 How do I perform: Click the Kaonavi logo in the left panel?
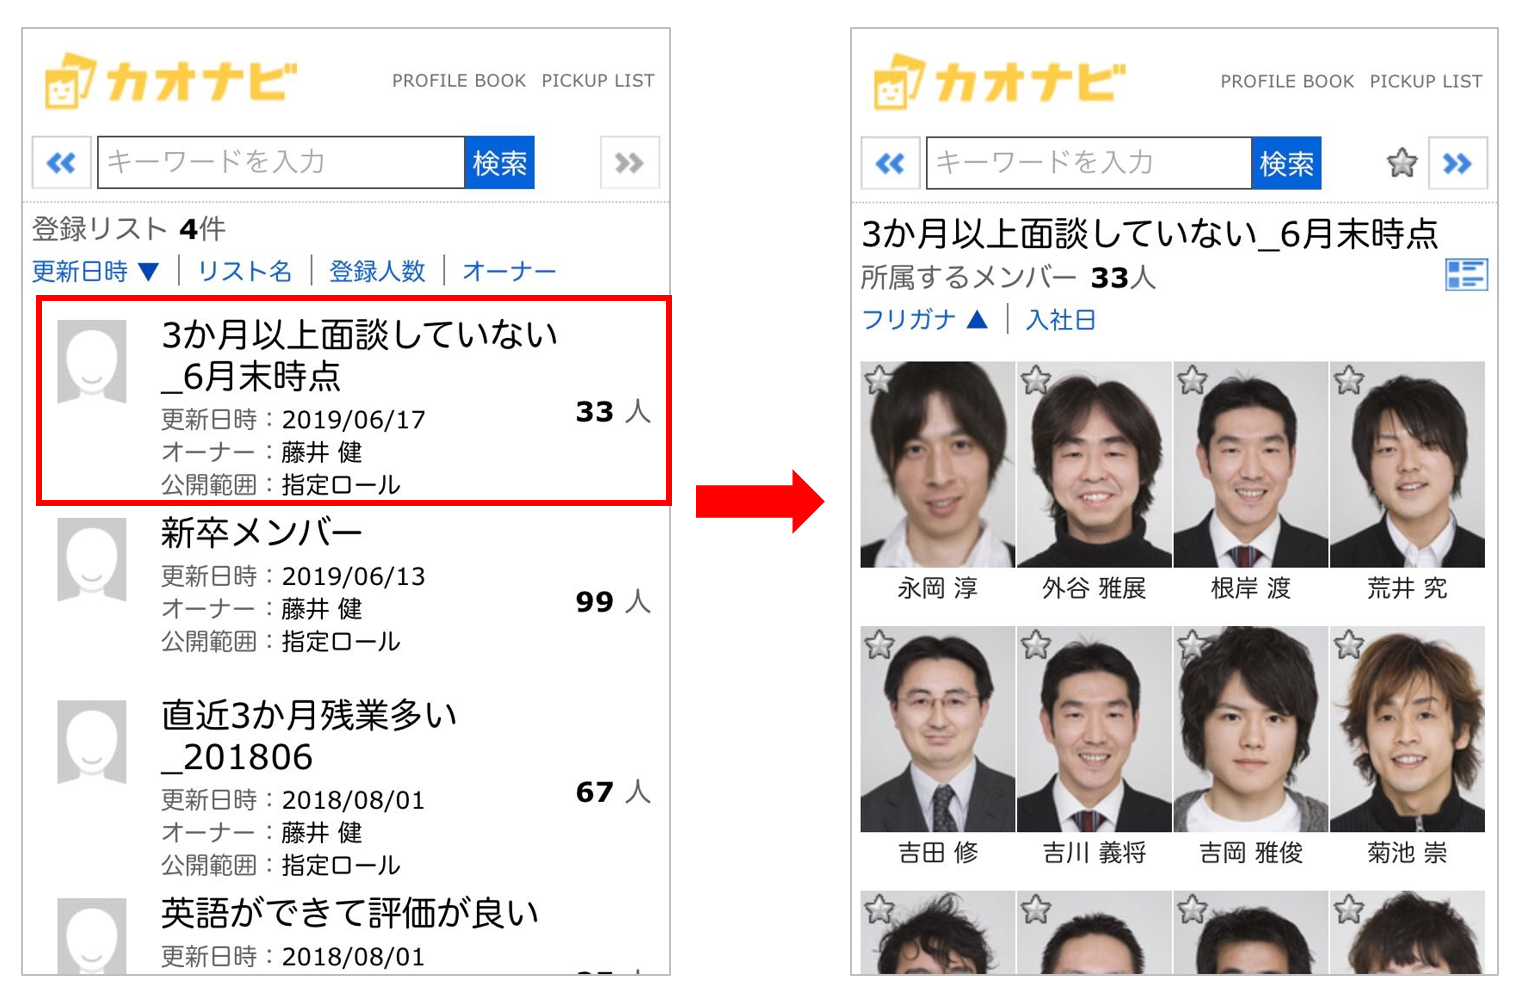171,80
